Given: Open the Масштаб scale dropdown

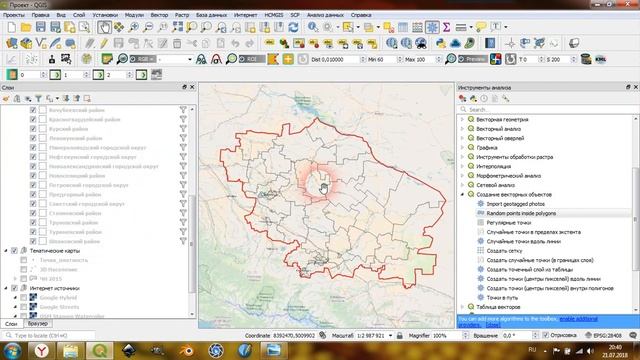Looking at the screenshot, I should [x=391, y=336].
